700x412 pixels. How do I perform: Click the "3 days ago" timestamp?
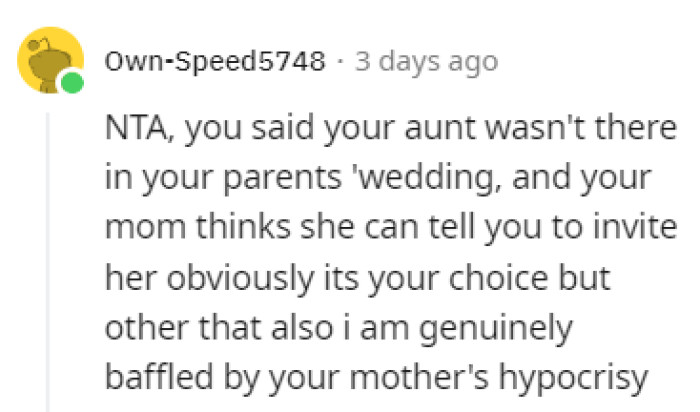click(x=427, y=61)
